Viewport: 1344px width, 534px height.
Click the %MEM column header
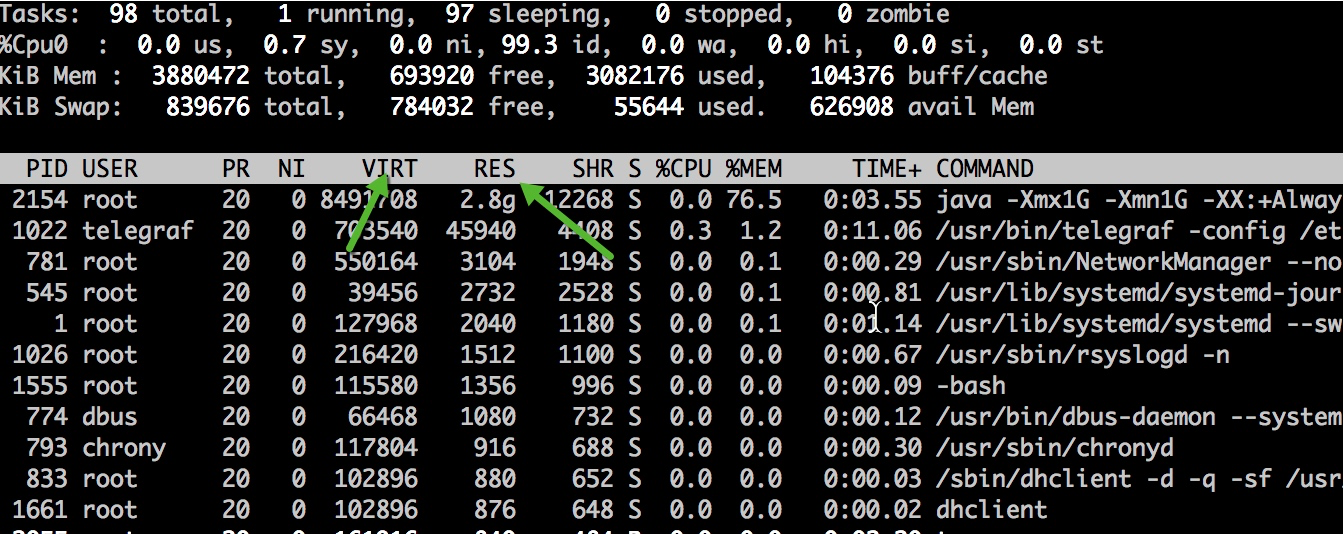pos(753,168)
